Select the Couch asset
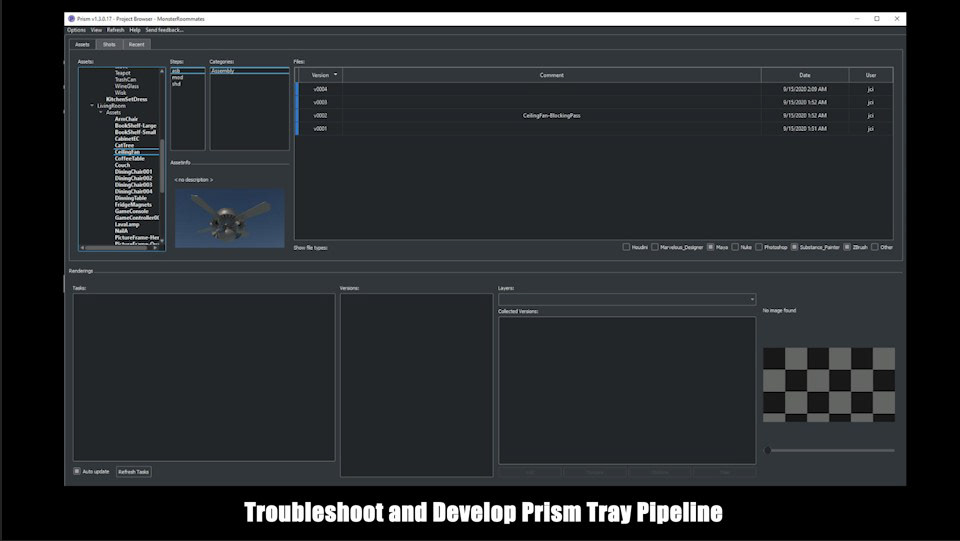The width and height of the screenshot is (960, 541). pyautogui.click(x=122, y=165)
